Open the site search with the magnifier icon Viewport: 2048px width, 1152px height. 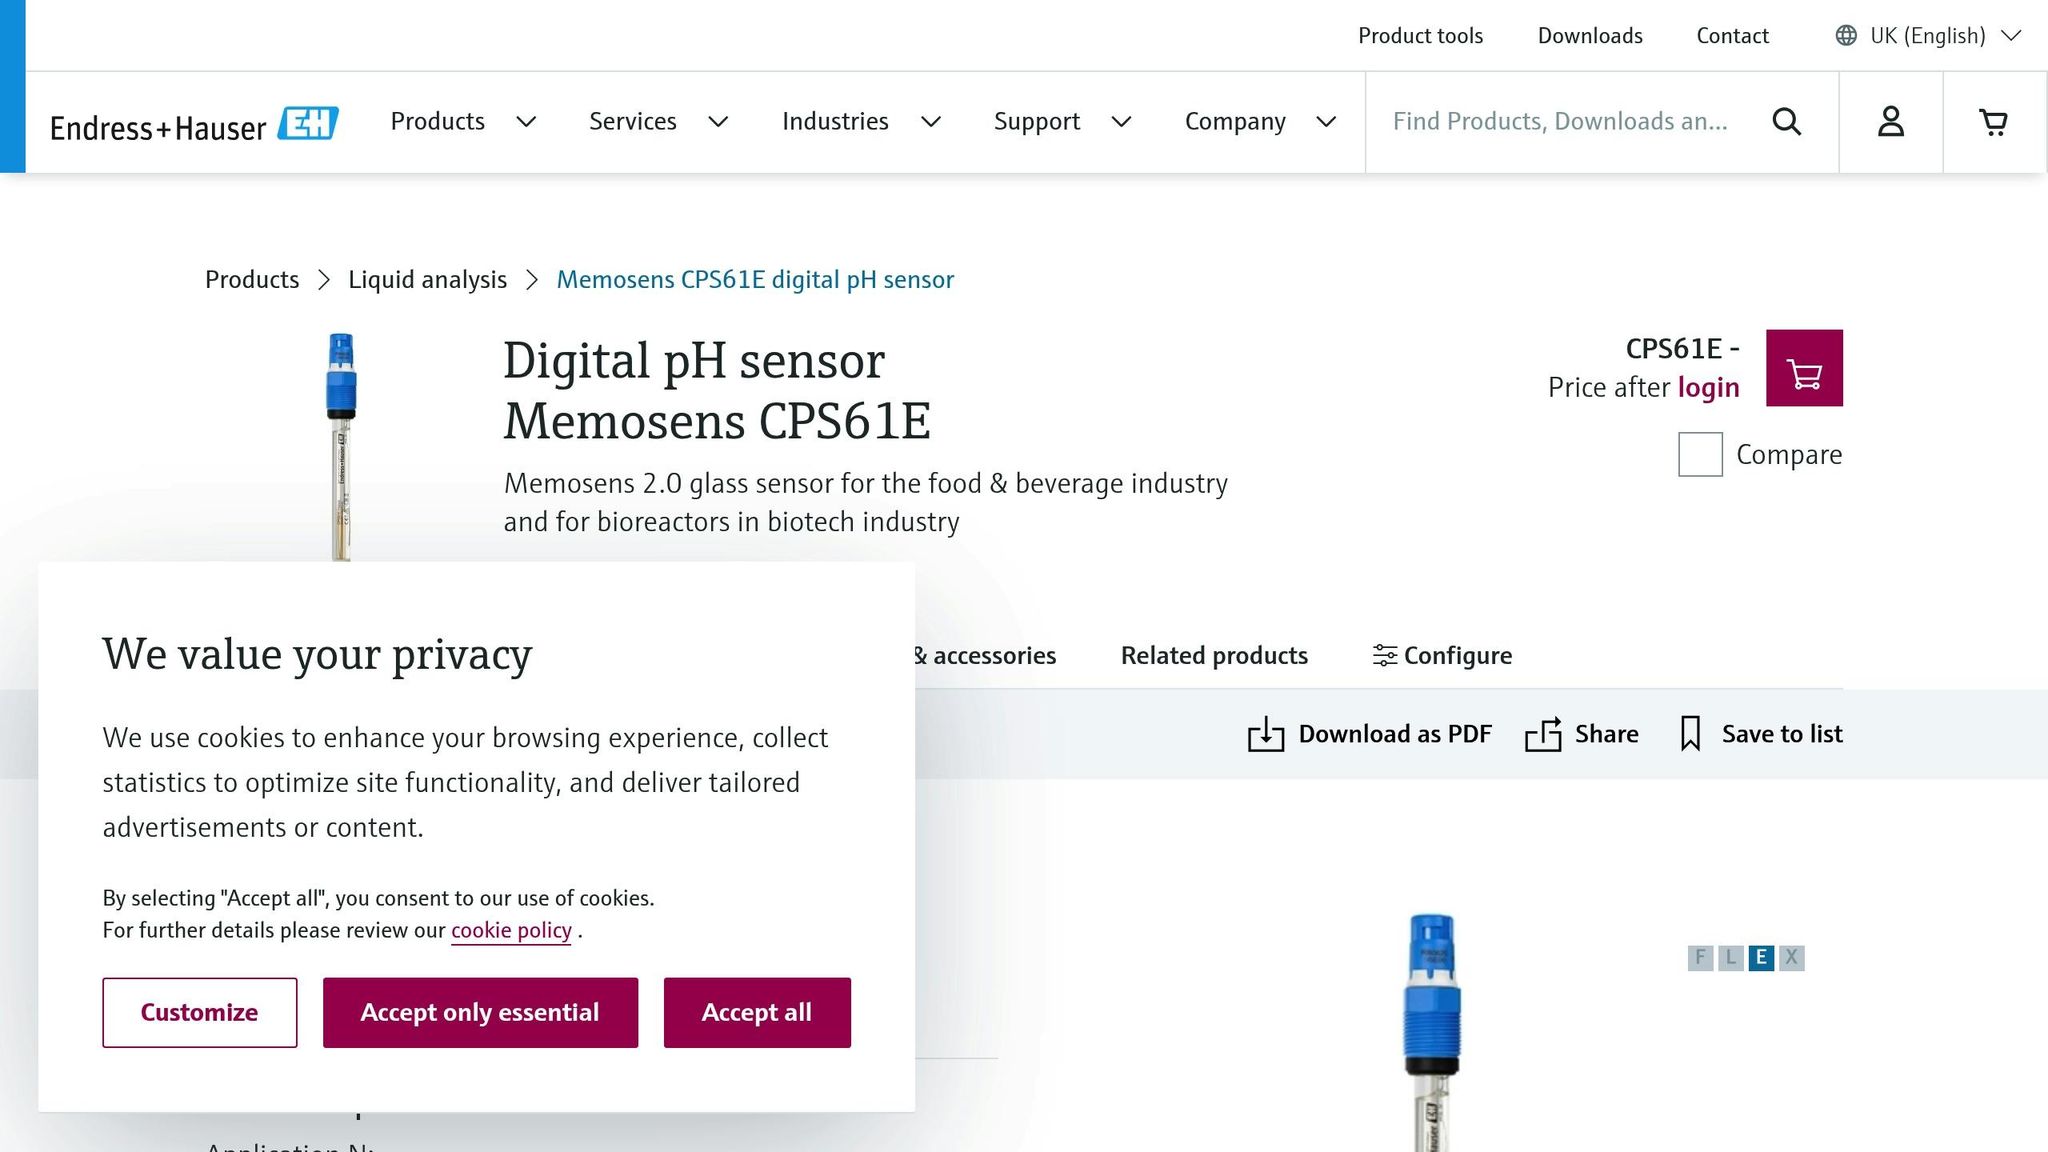tap(1786, 121)
